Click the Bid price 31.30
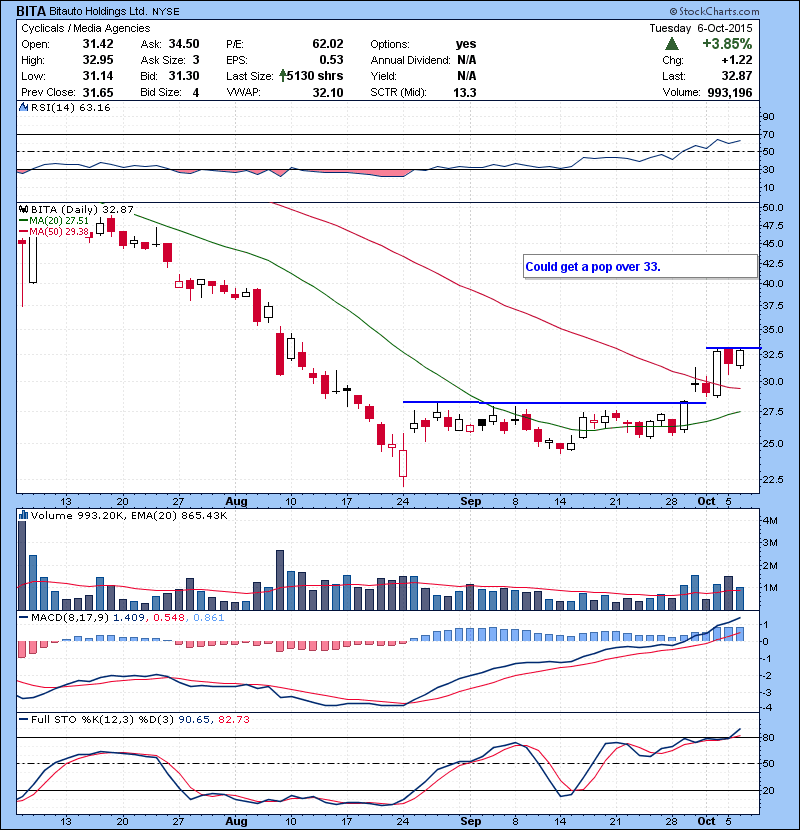 pos(184,76)
